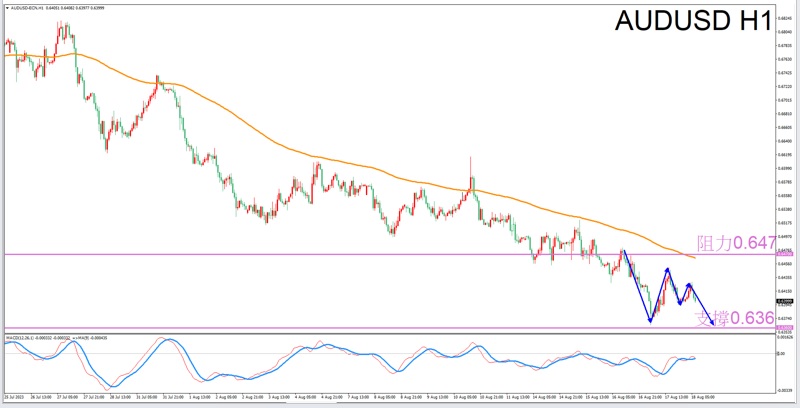
Task: Click the 0.001626 MACD scale value
Action: (785, 337)
